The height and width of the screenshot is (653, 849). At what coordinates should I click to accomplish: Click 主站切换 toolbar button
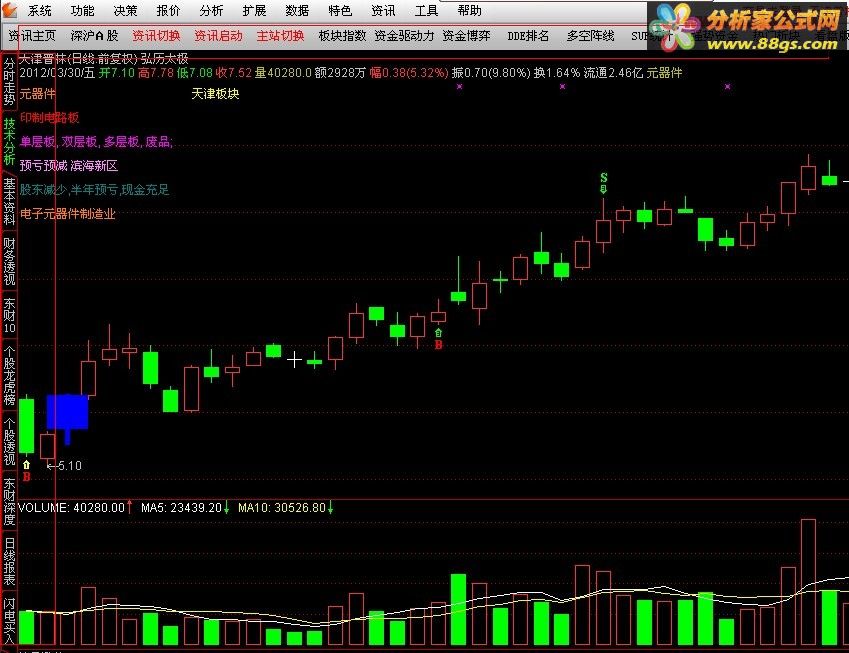[x=280, y=36]
